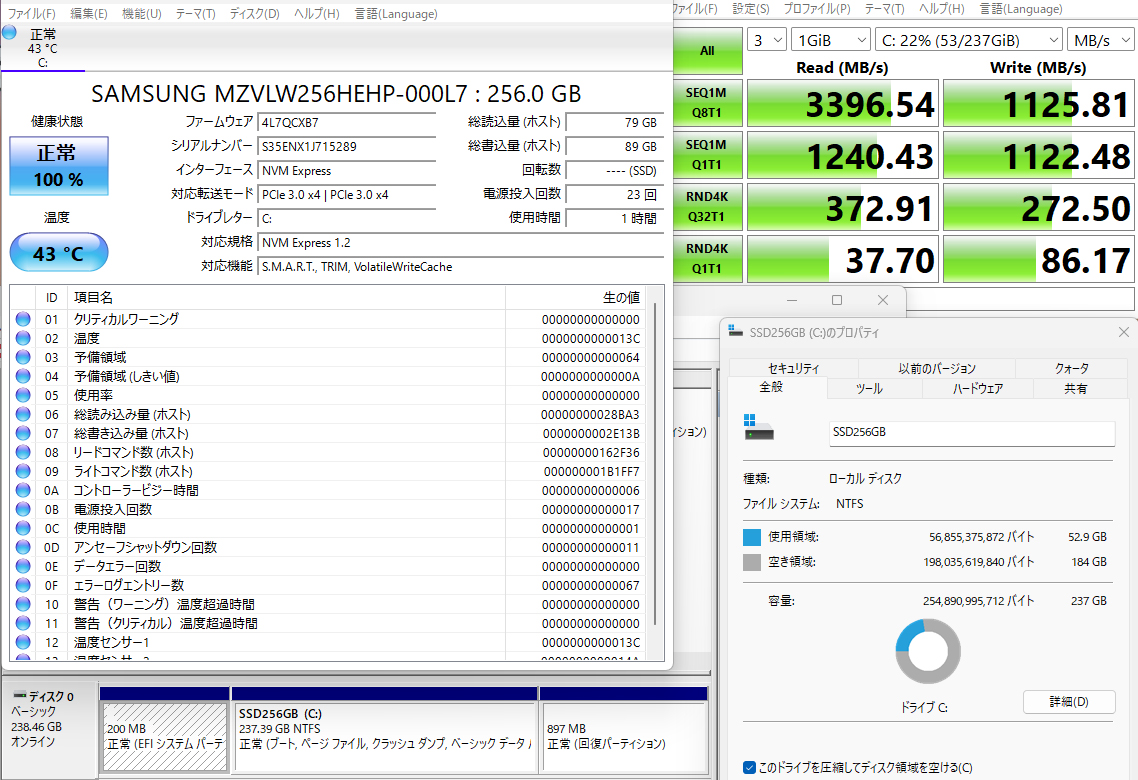Click status circle for アンセーフシャットダウン回数 row
The height and width of the screenshot is (780, 1138).
click(x=23, y=547)
